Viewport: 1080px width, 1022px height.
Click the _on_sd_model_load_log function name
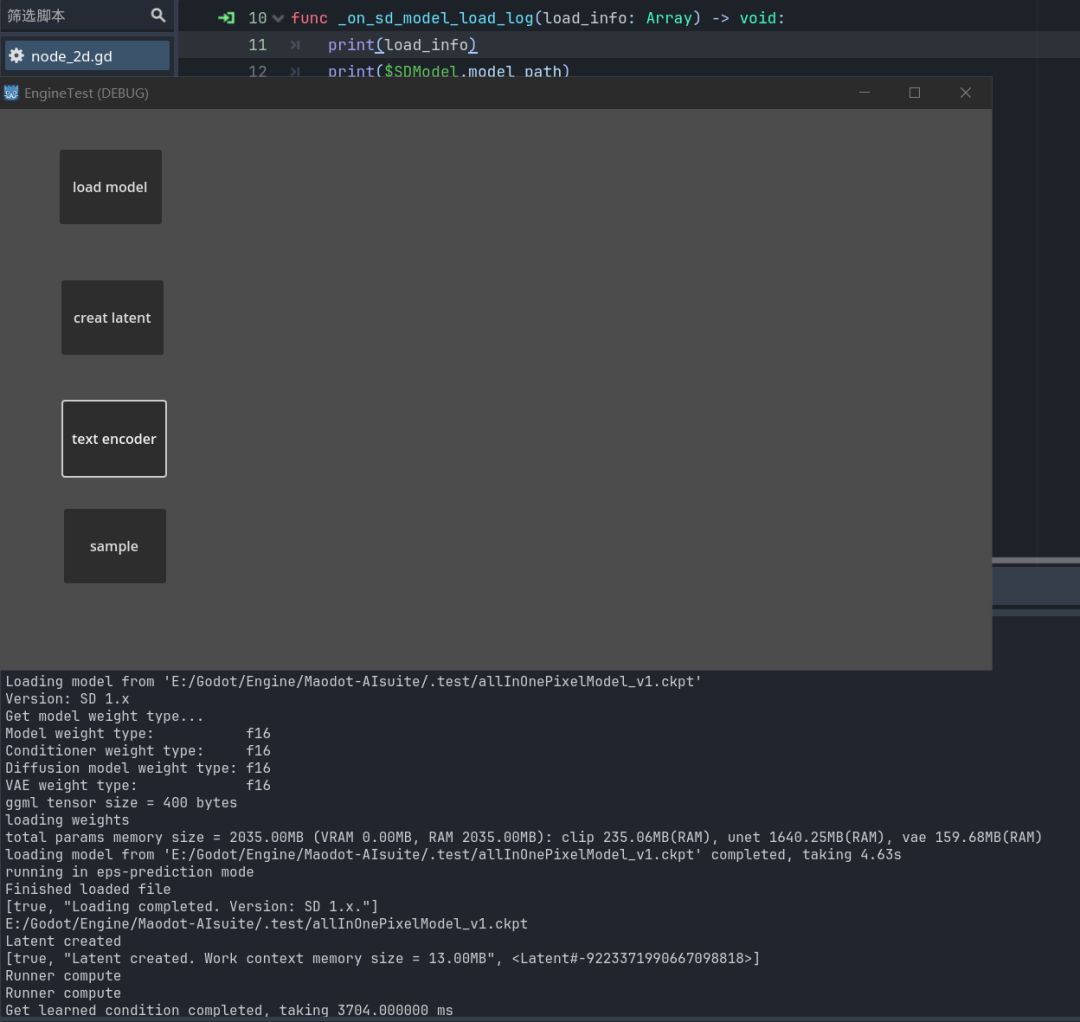tap(435, 18)
